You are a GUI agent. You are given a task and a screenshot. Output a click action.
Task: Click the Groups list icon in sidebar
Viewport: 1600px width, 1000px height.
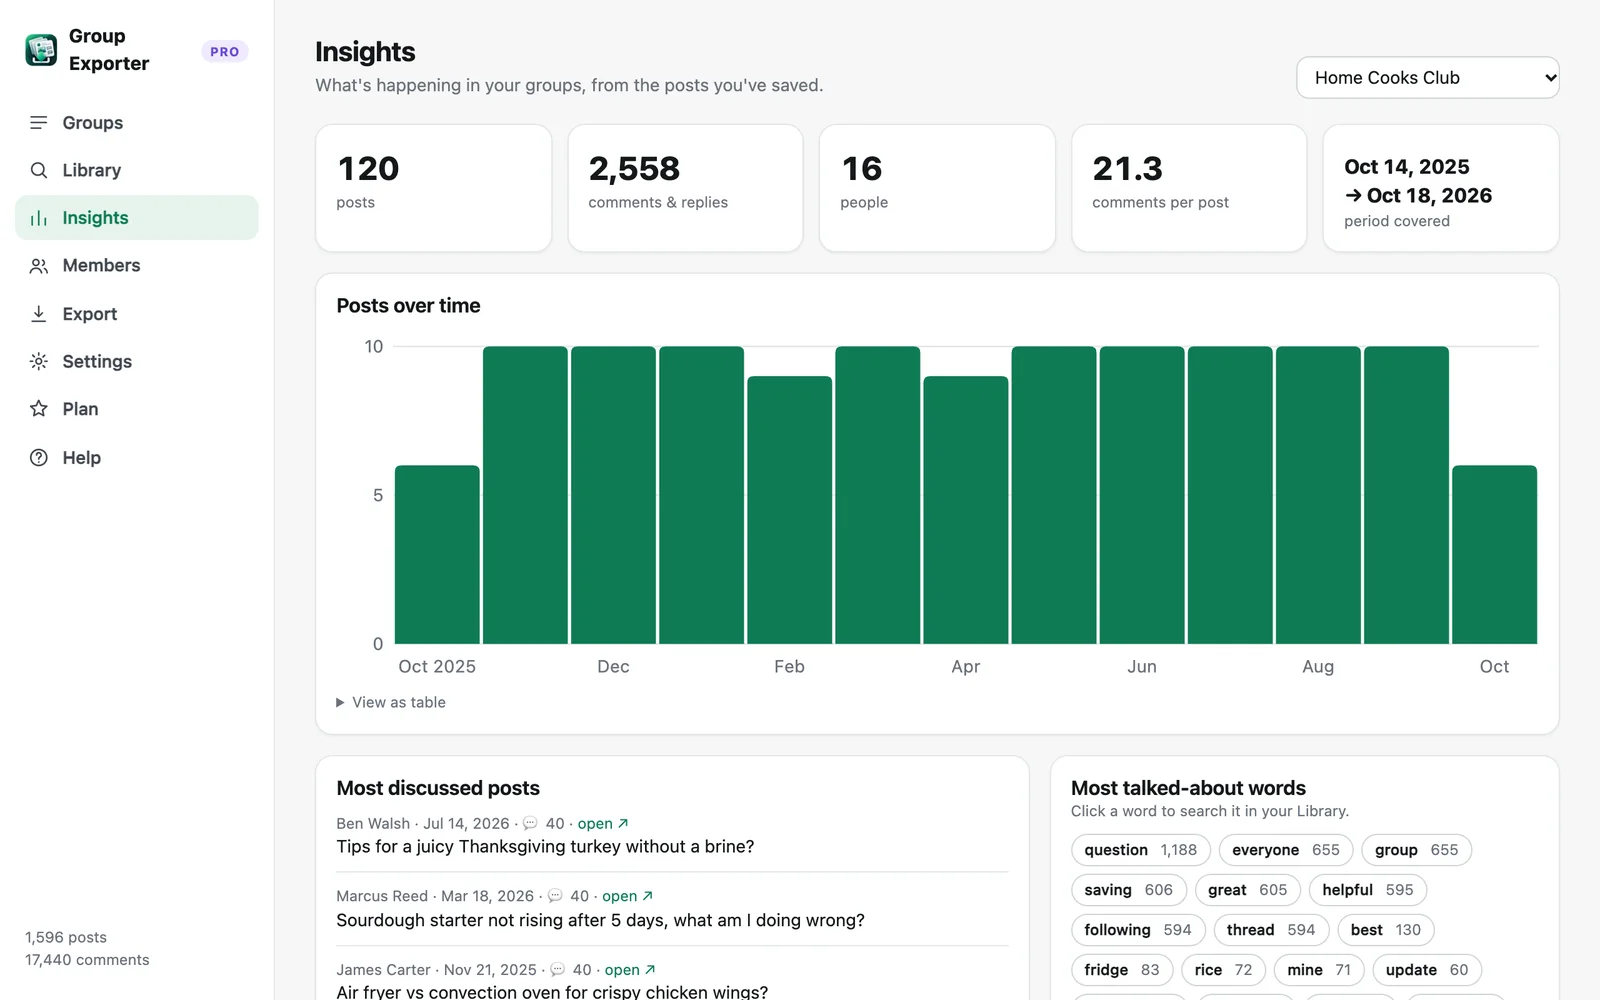point(39,122)
